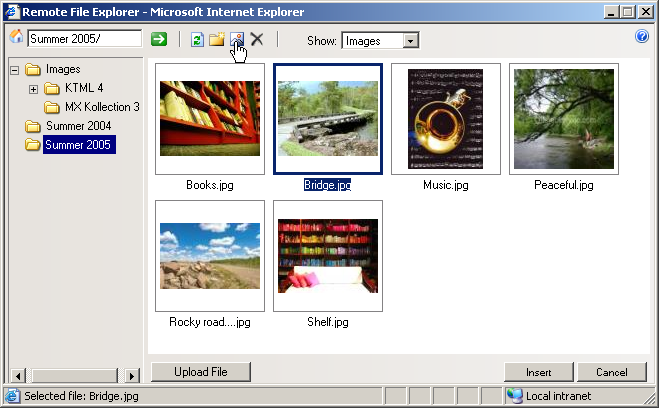This screenshot has width=659, height=408.
Task: Click the Rocky road....jpg file name
Action: coord(210,322)
